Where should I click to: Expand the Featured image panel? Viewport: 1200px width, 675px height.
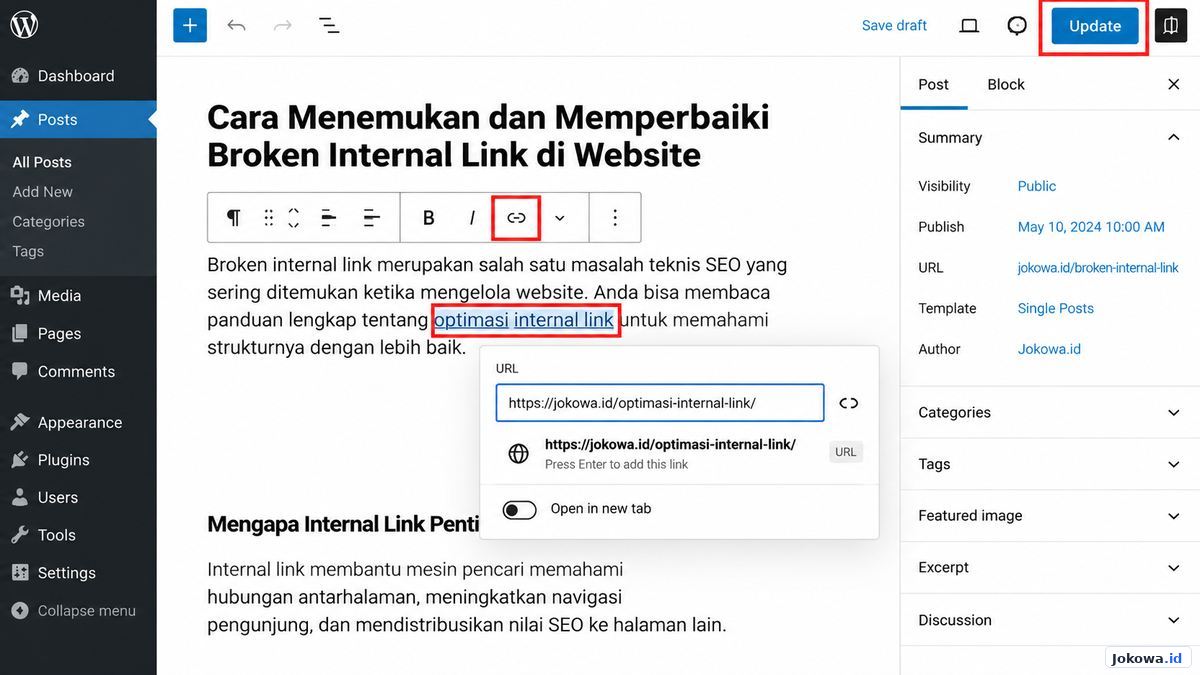pyautogui.click(x=1049, y=516)
